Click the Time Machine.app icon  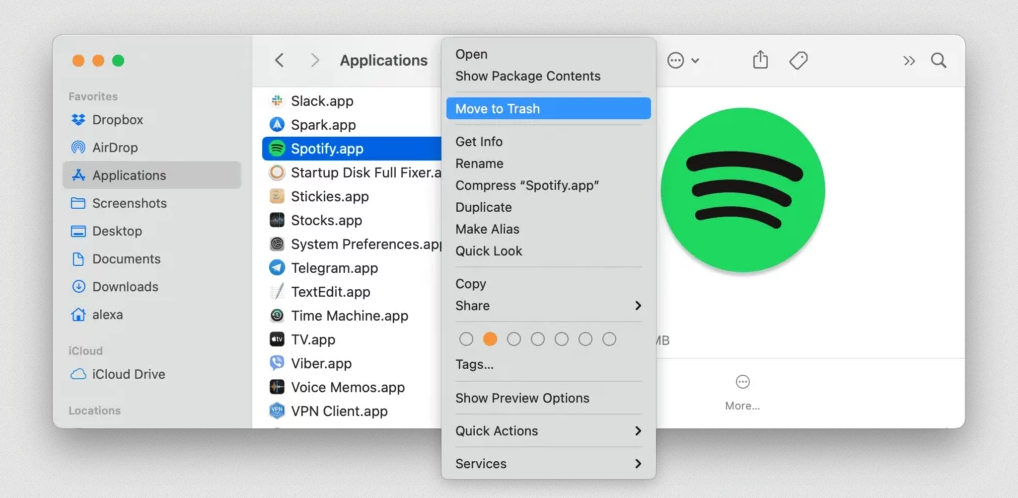point(277,316)
